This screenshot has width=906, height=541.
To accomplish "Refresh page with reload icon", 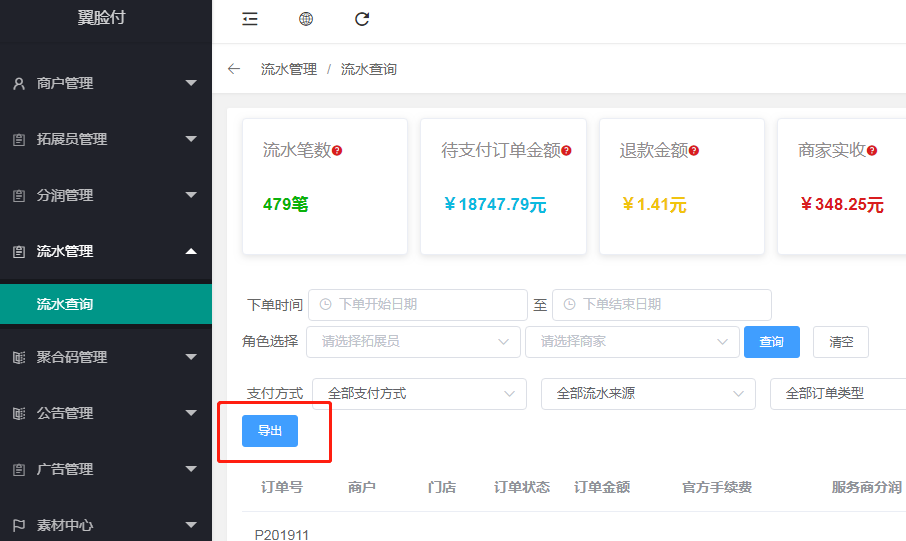I will pyautogui.click(x=362, y=19).
